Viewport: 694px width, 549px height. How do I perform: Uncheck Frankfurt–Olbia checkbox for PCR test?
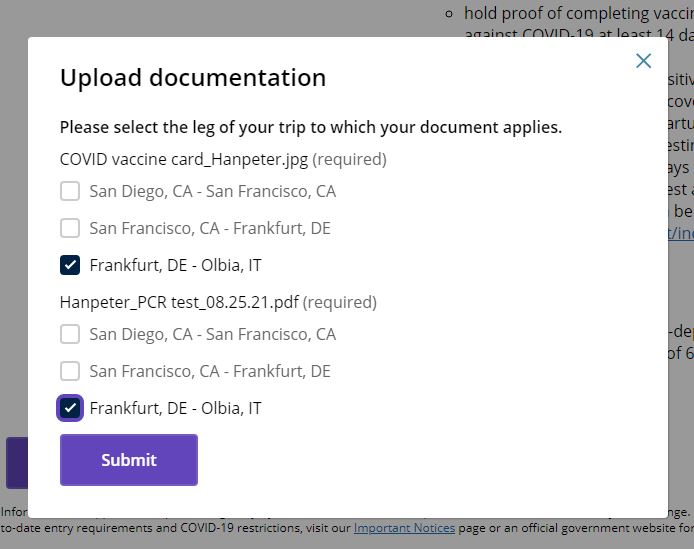click(70, 408)
